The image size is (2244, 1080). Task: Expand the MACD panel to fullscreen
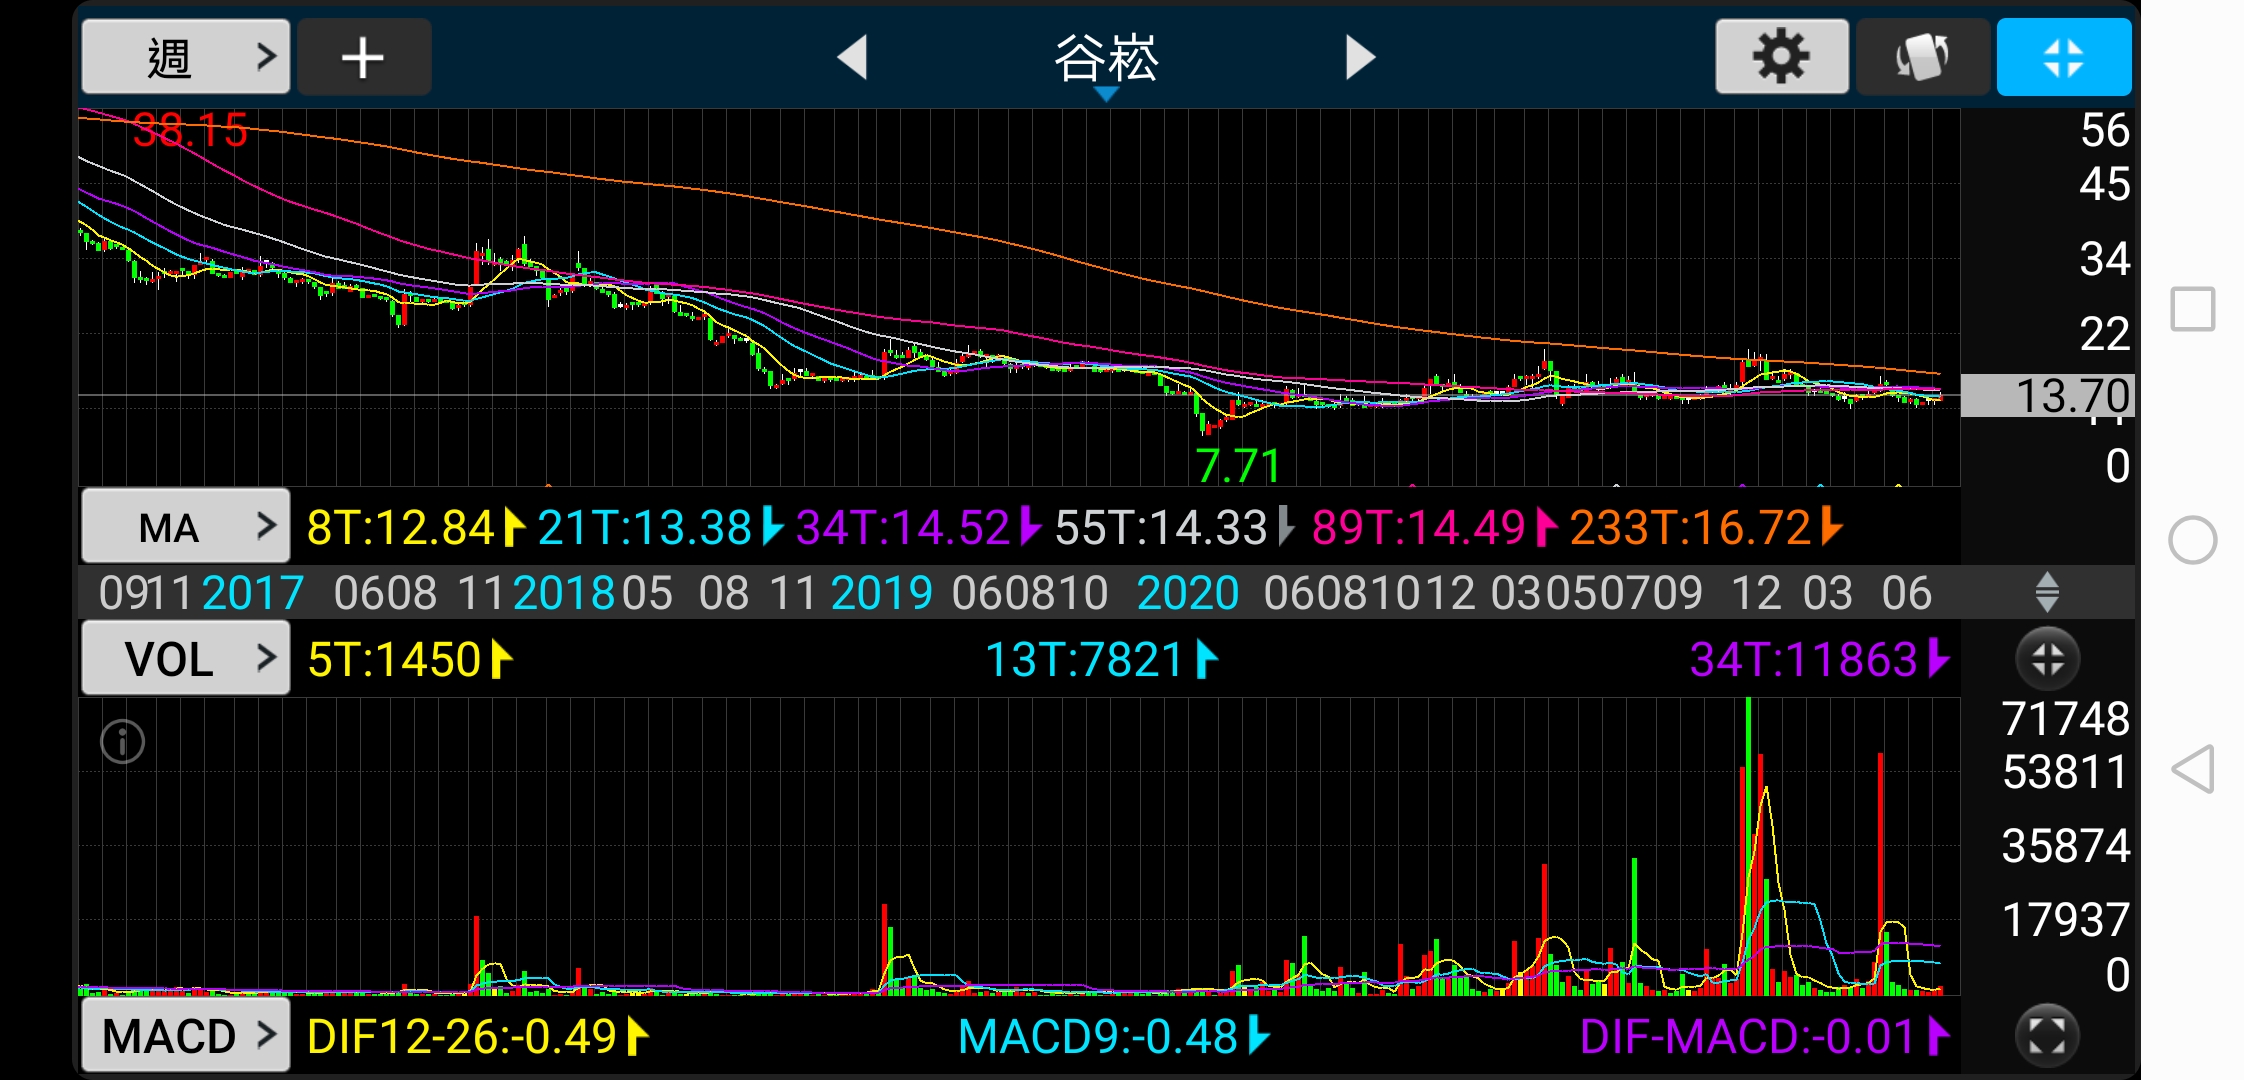coord(2047,1035)
